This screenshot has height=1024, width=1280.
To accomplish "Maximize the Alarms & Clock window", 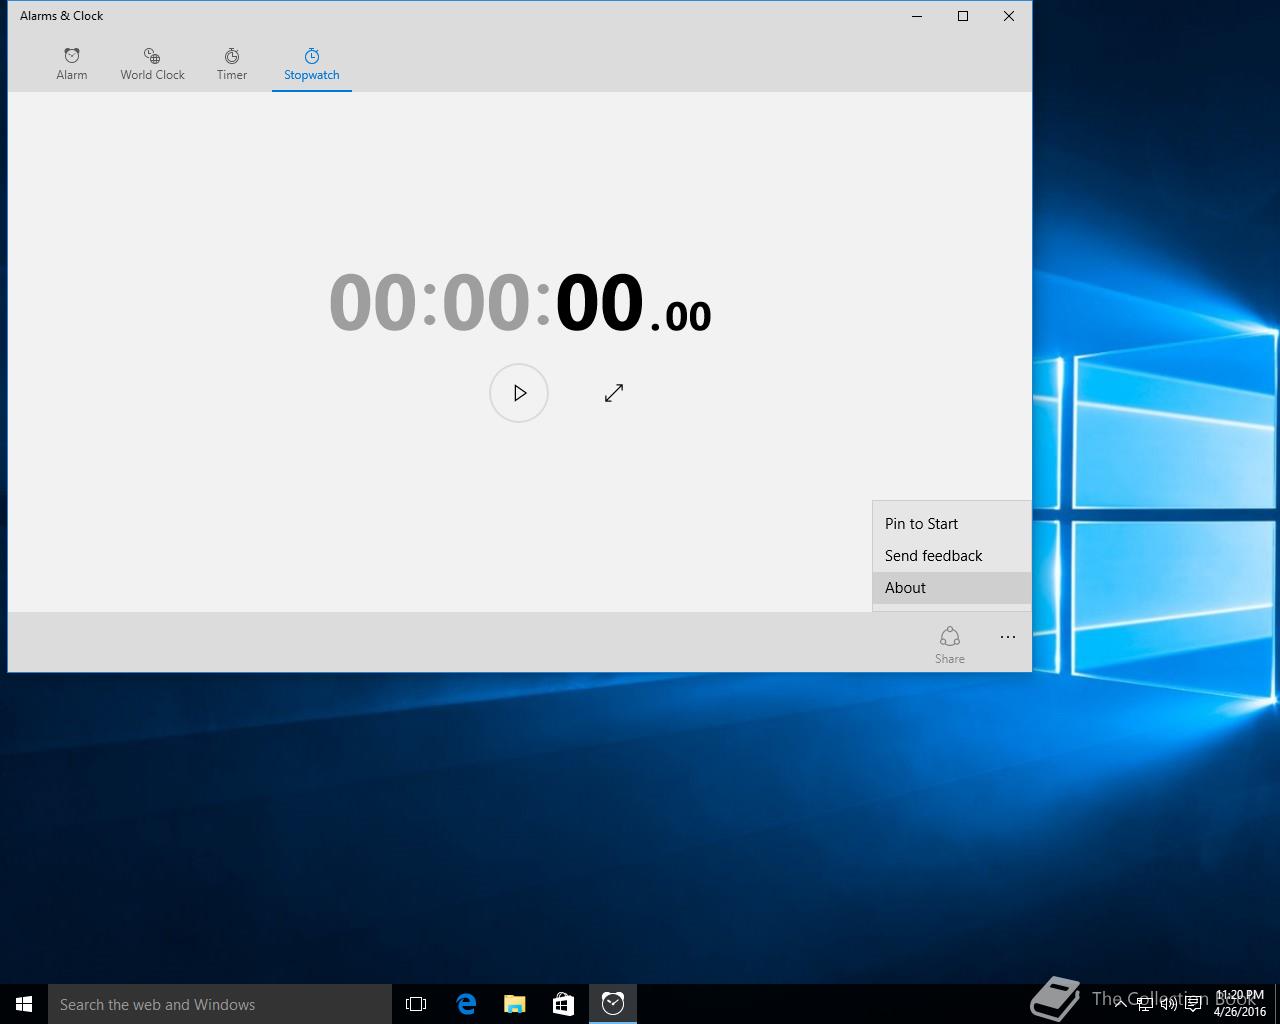I will tap(963, 16).
